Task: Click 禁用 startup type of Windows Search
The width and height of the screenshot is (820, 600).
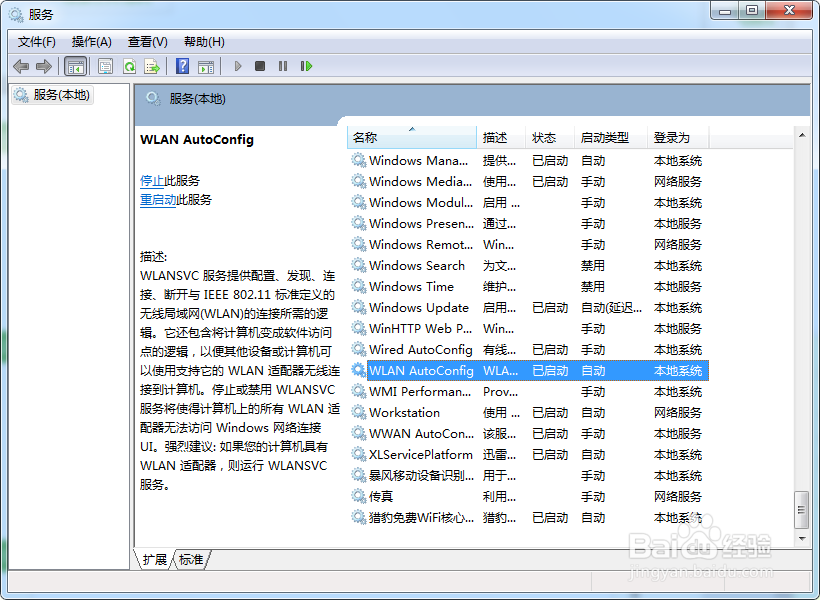Action: [x=593, y=266]
